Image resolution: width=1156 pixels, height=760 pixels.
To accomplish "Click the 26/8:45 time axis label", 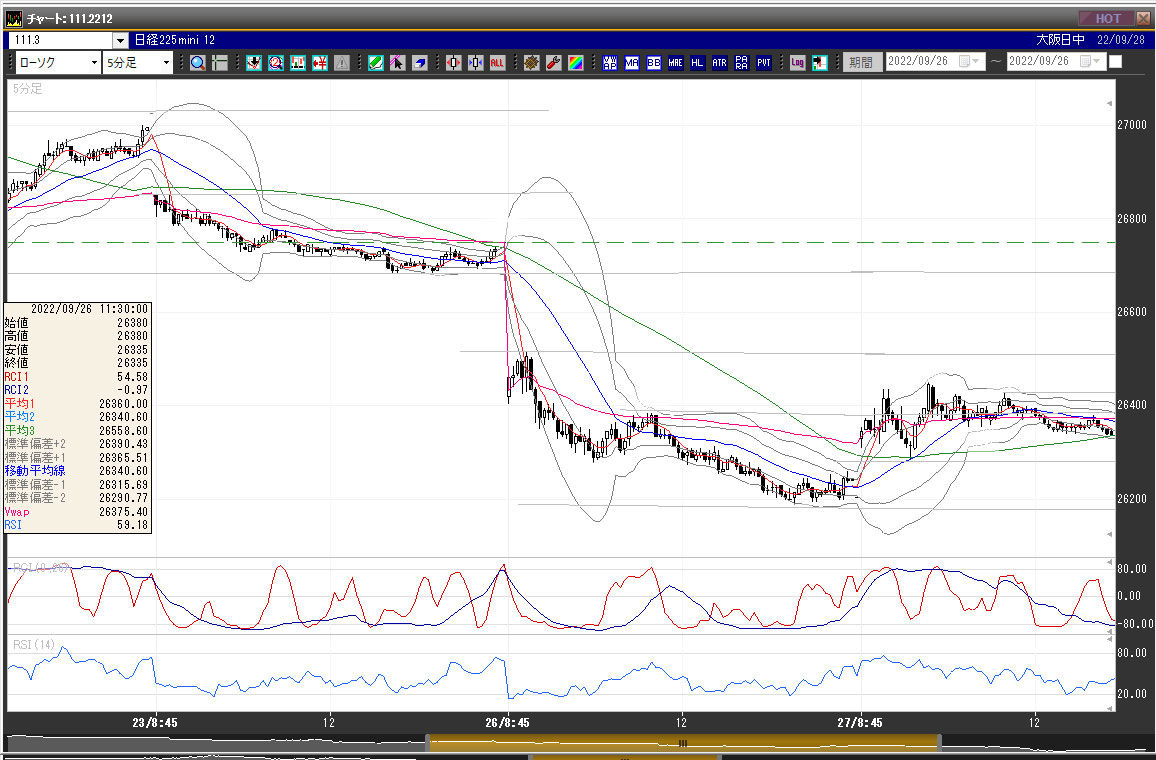I will click(507, 722).
